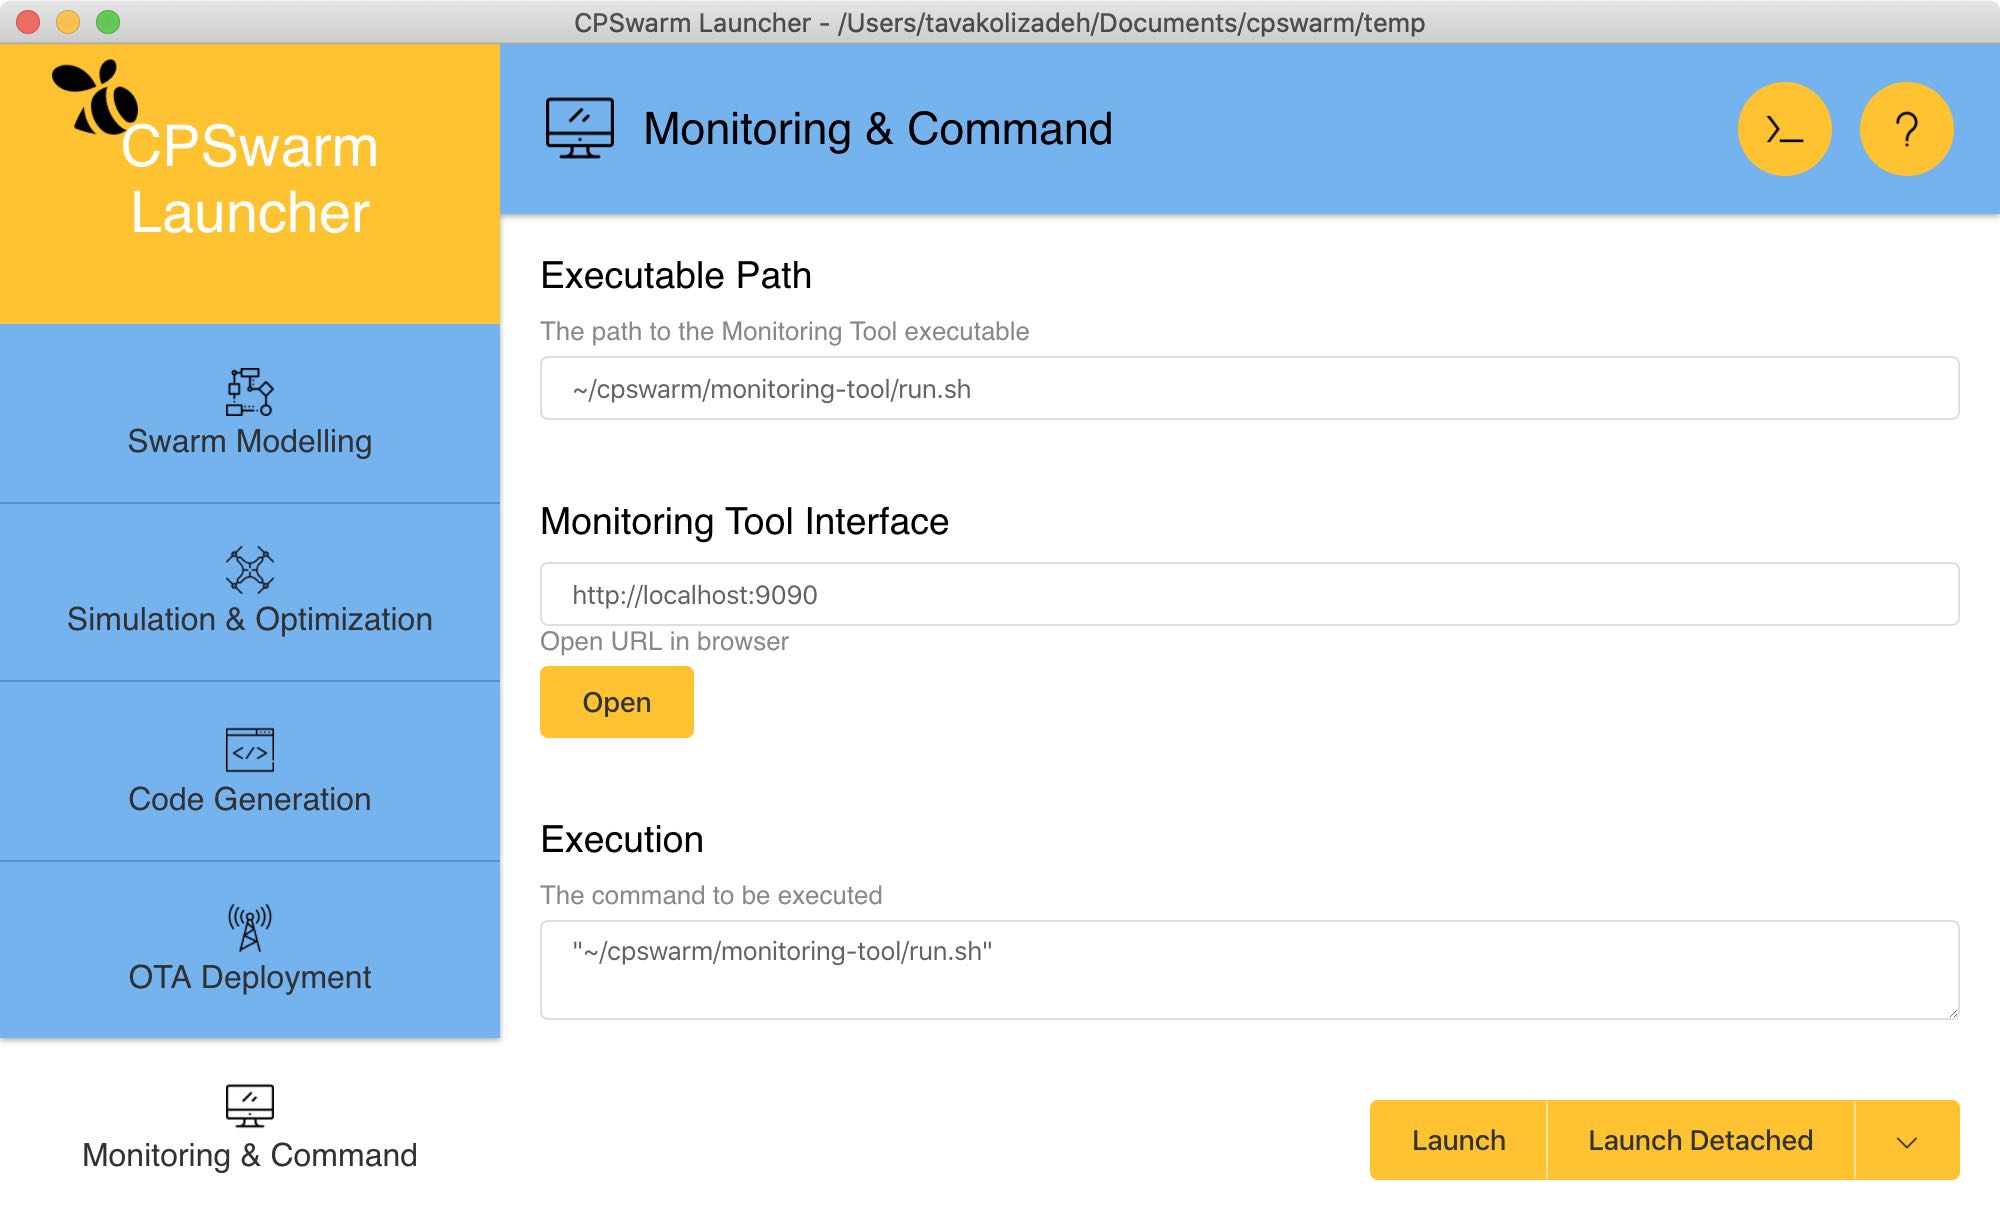Open help via question mark button
This screenshot has height=1216, width=2000.
click(1906, 129)
